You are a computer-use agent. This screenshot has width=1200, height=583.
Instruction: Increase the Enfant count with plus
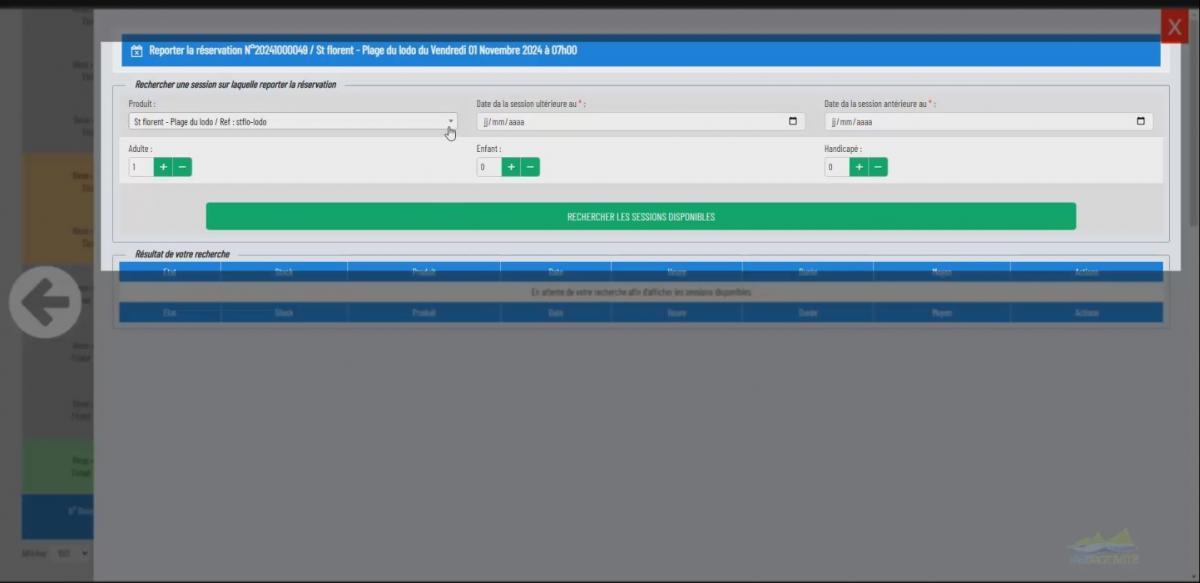[511, 167]
